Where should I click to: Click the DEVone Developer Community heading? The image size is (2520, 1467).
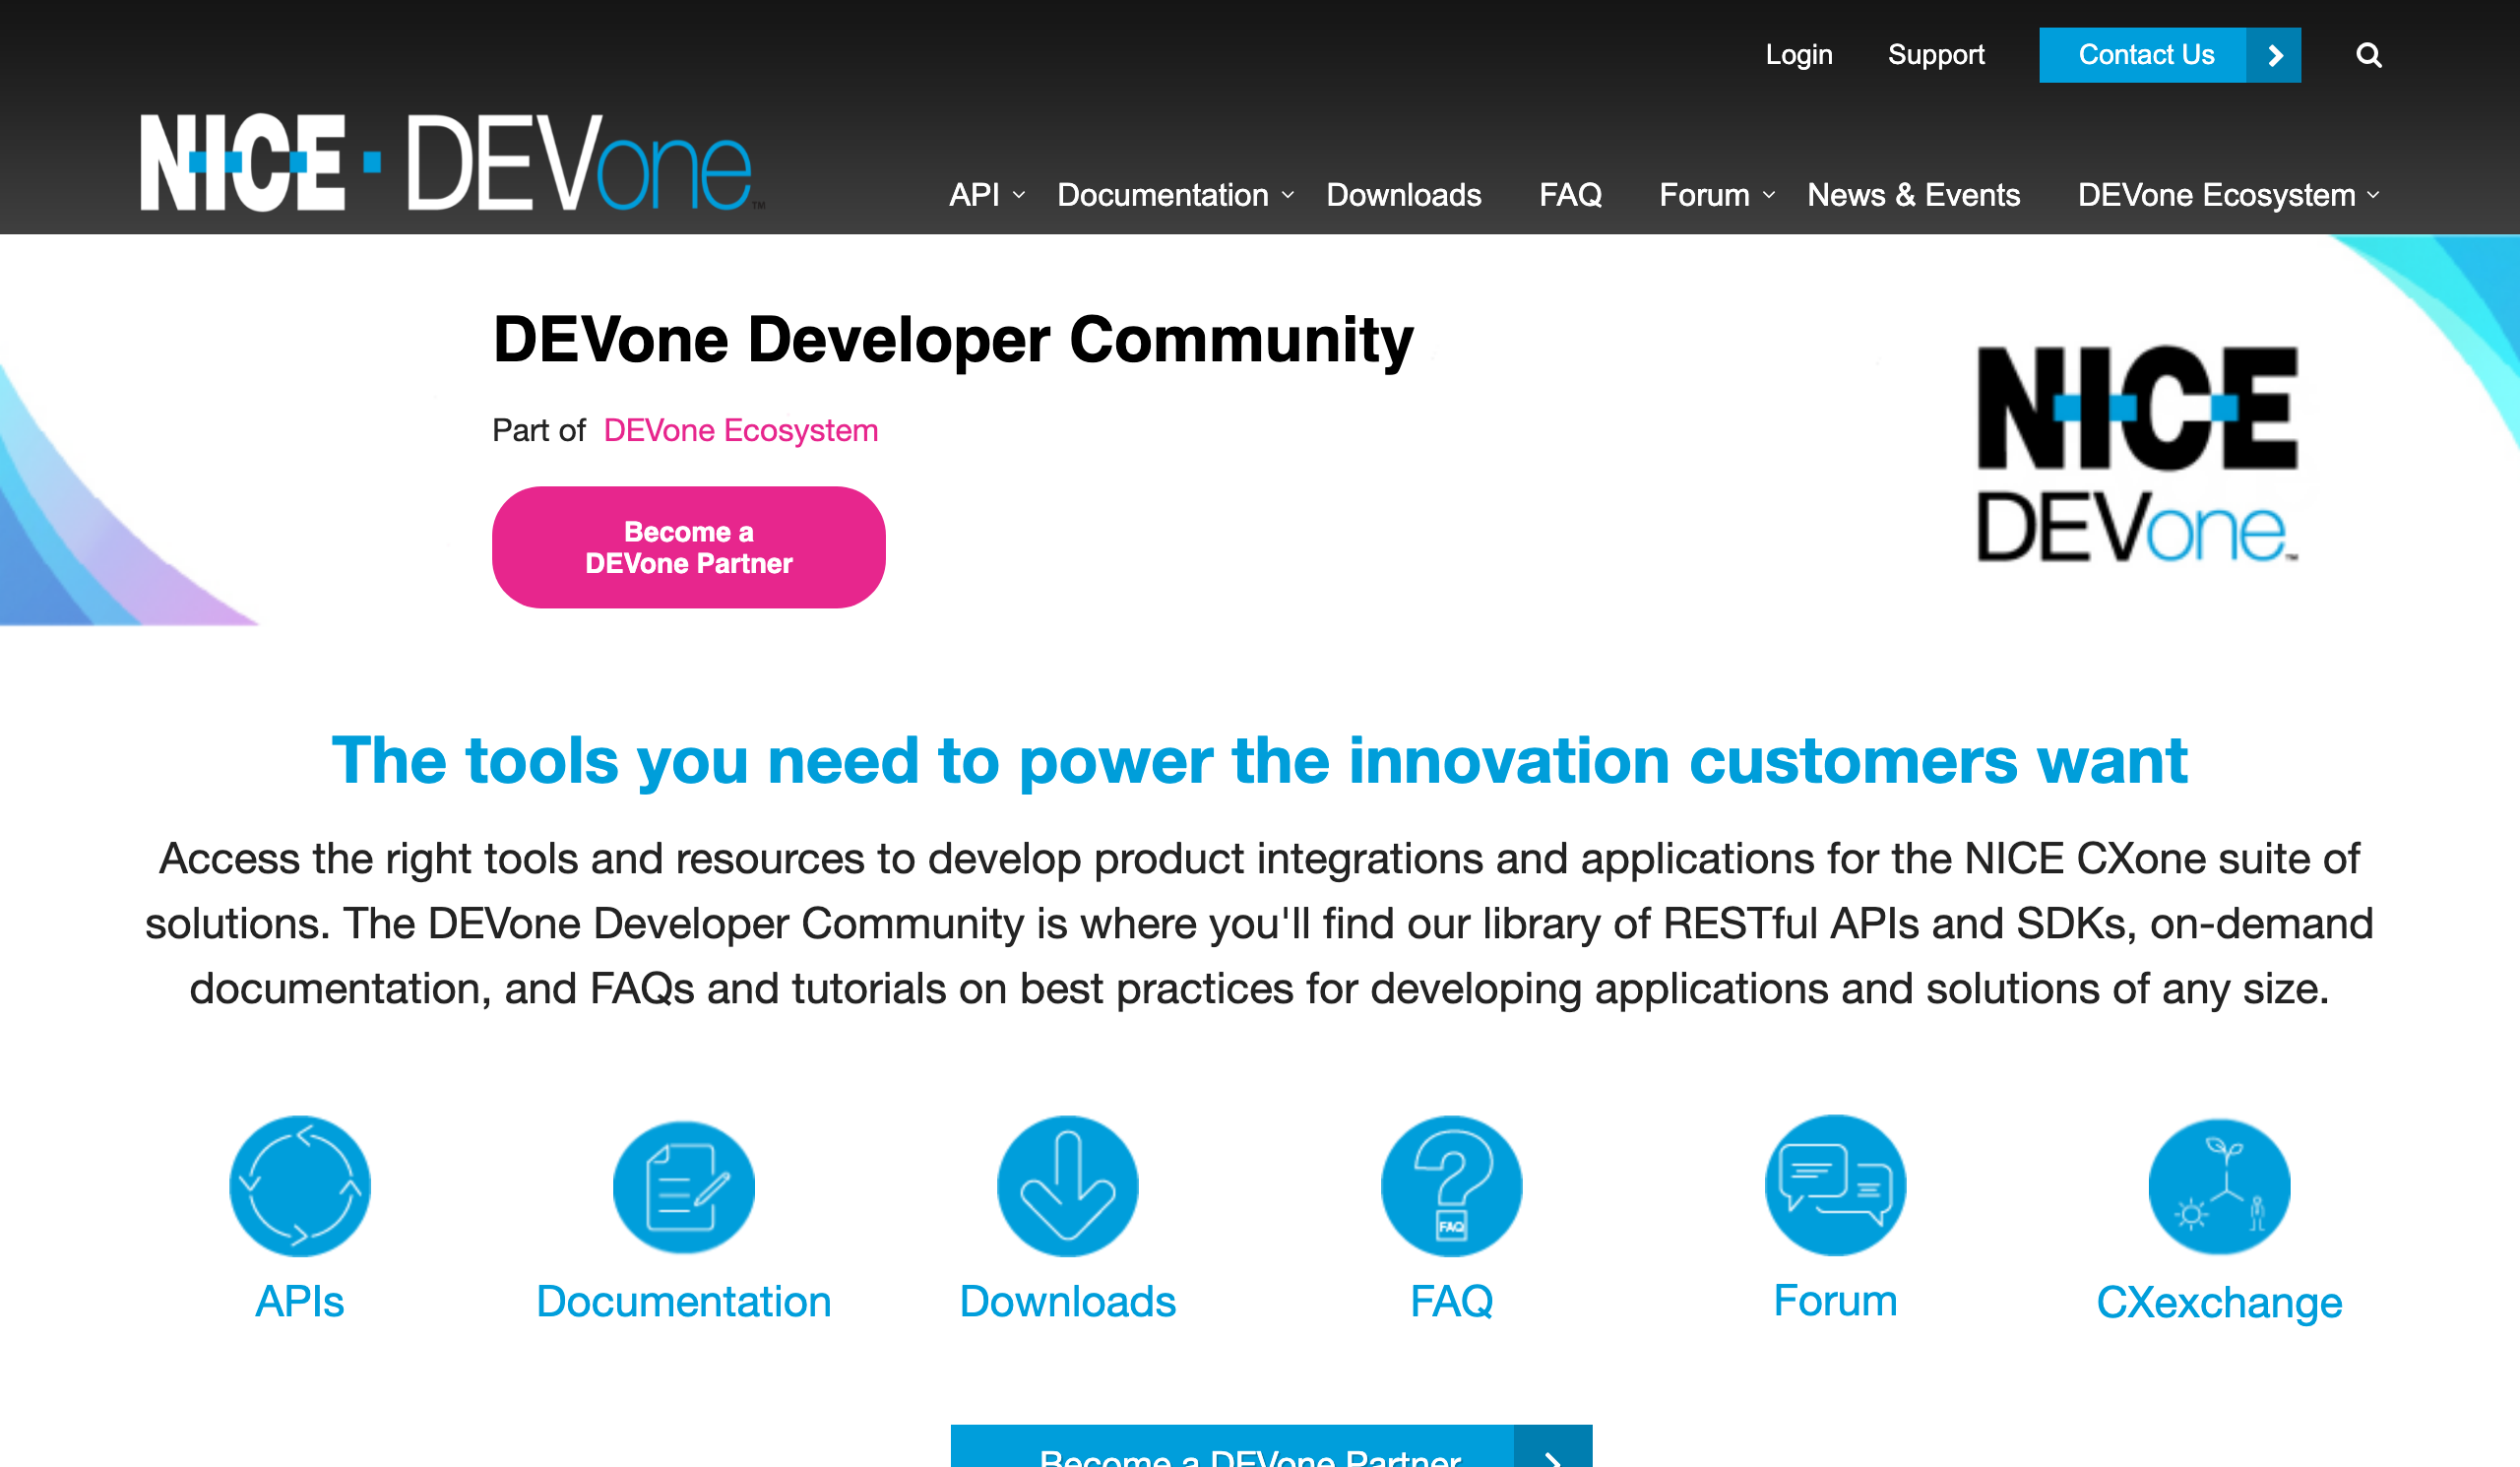point(954,340)
